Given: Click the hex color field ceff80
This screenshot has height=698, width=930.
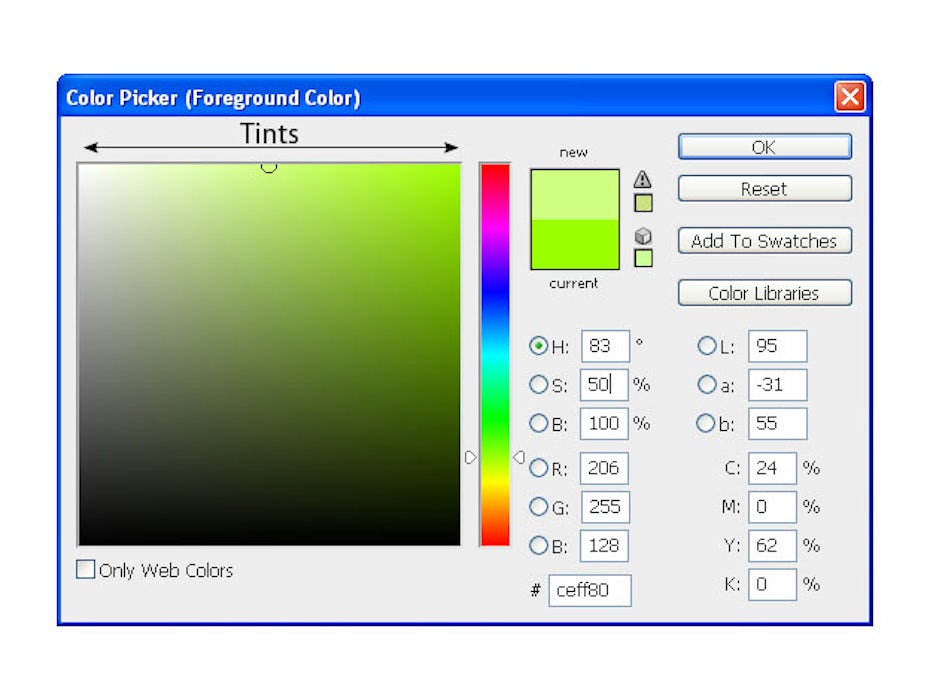Looking at the screenshot, I should click(x=590, y=590).
